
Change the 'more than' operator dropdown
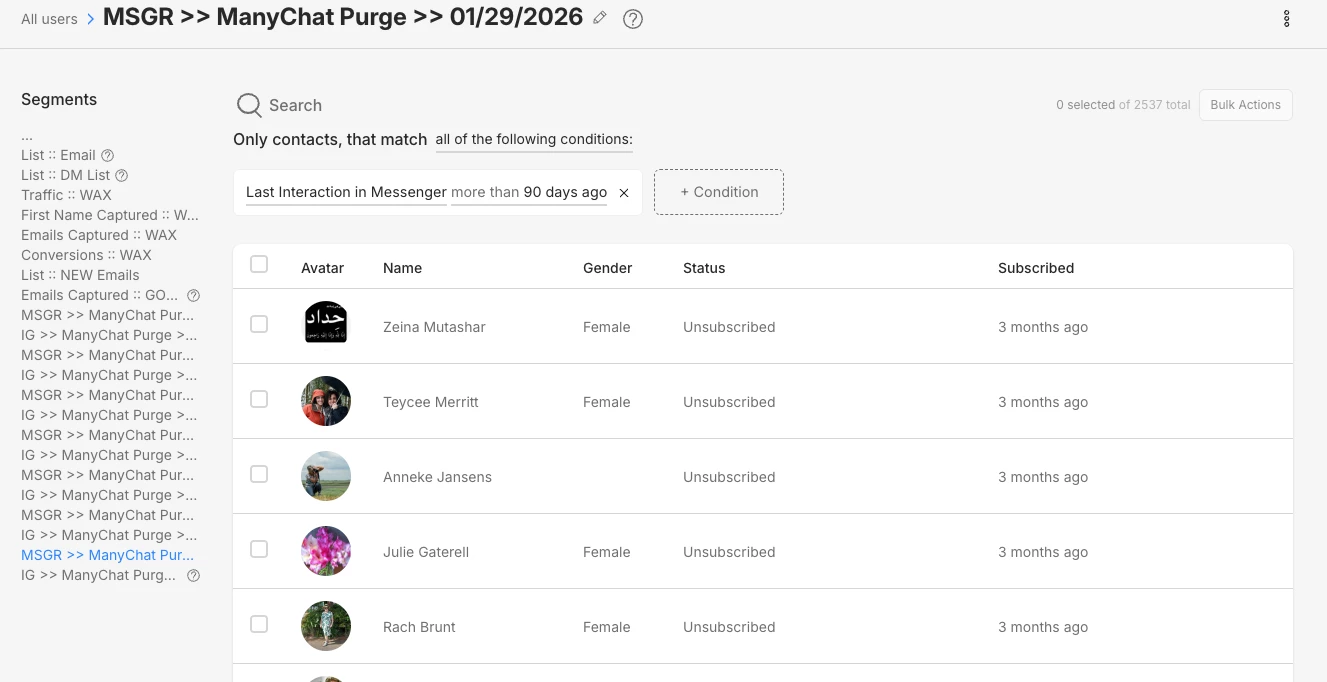(485, 192)
